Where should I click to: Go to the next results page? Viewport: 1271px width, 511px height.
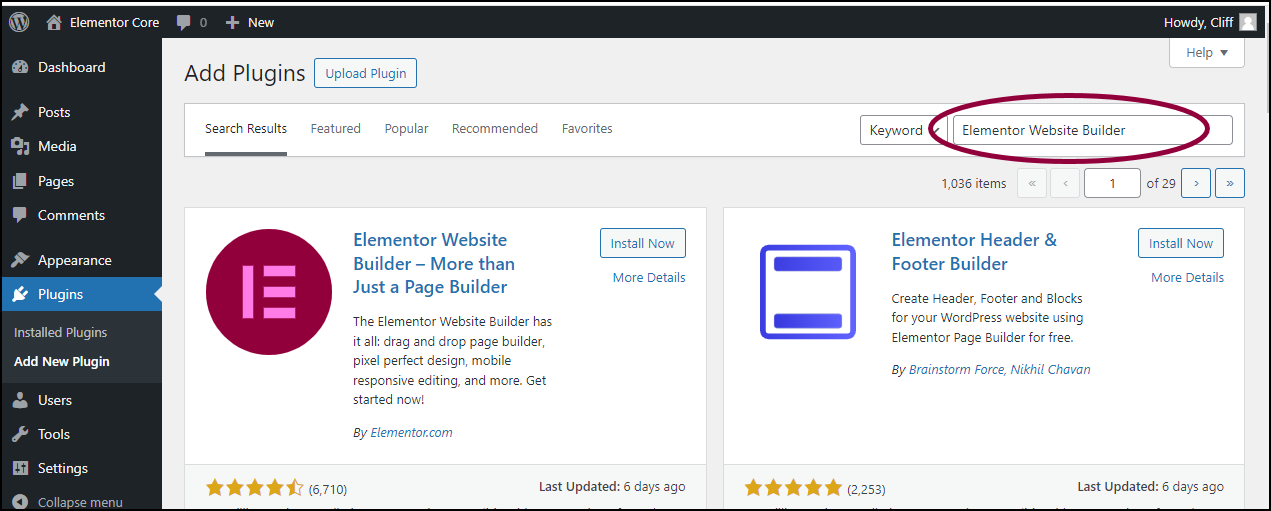click(x=1196, y=183)
